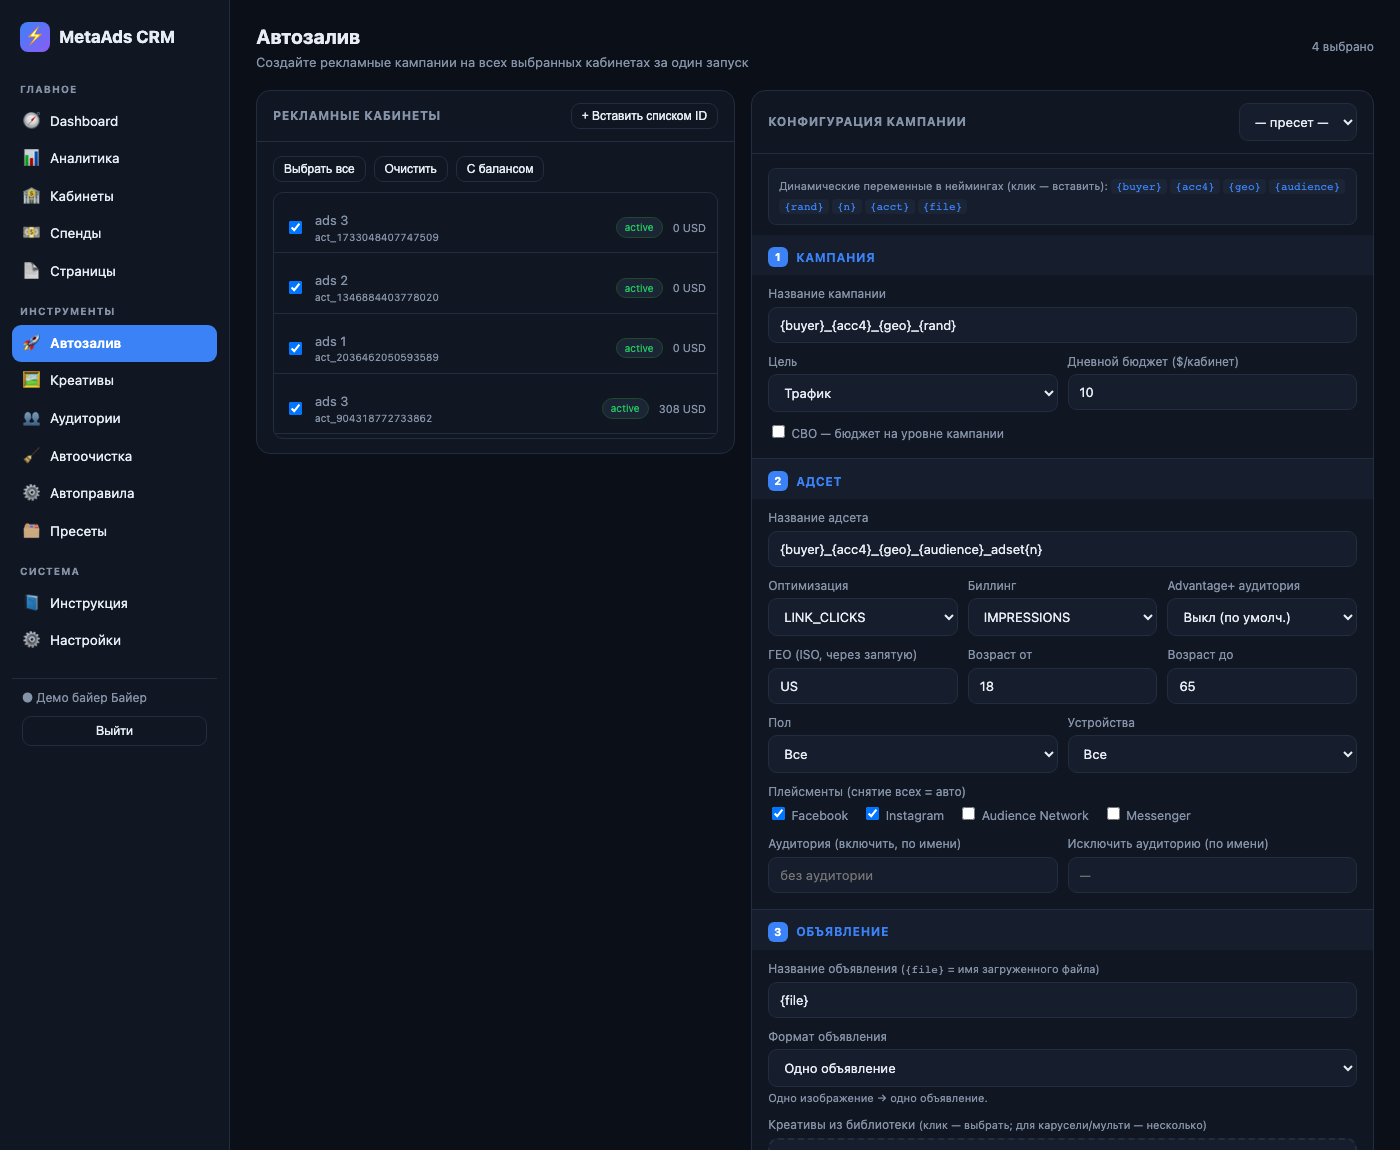This screenshot has width=1400, height=1150.
Task: Click the Настройки gear icon
Action: point(32,640)
